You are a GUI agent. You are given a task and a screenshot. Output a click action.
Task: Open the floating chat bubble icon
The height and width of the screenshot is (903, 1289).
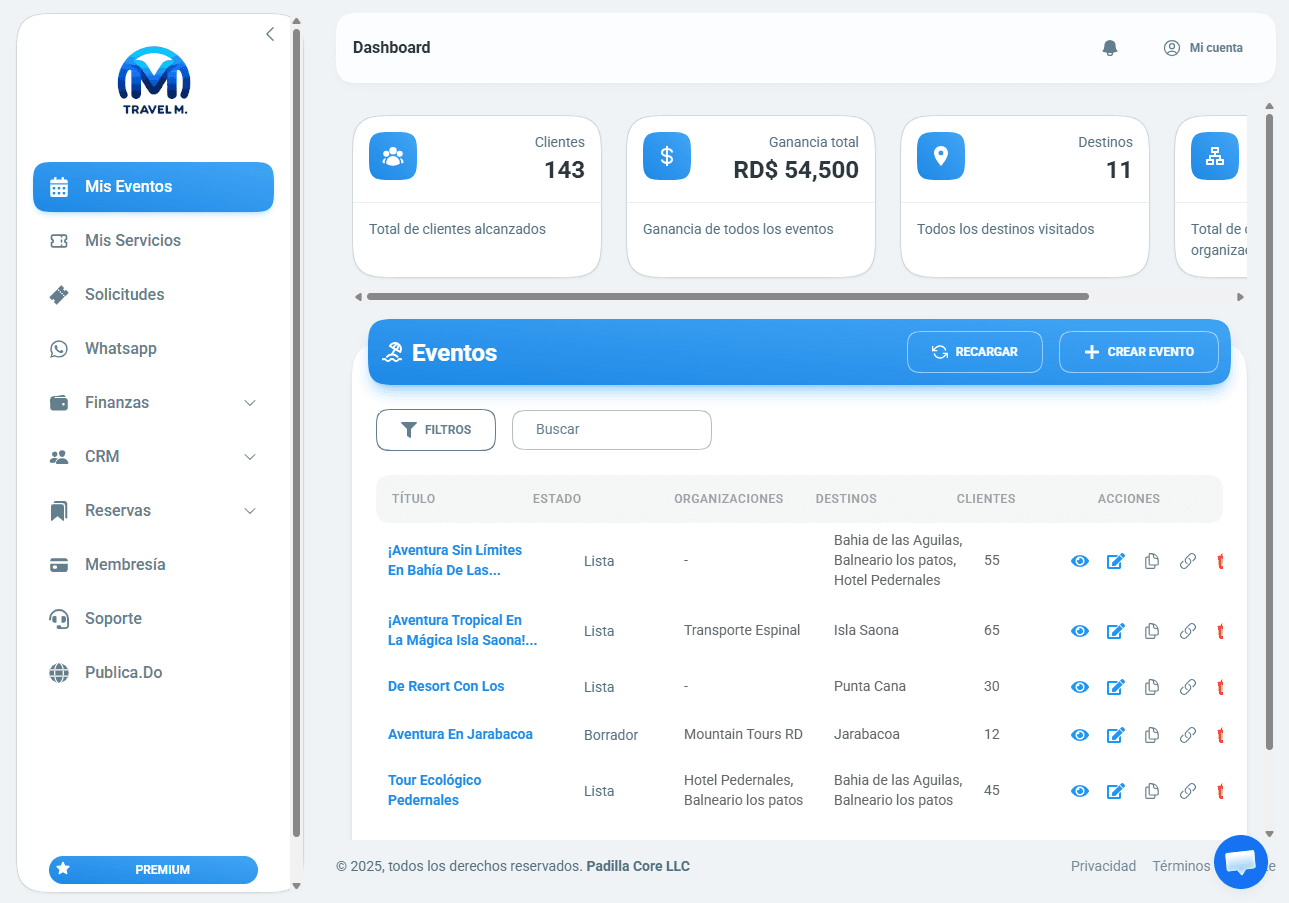[x=1240, y=861]
